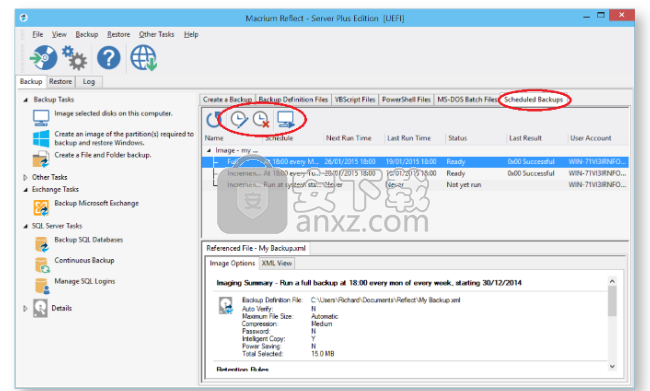Select the Image Options tab
The height and width of the screenshot is (391, 650).
click(x=232, y=263)
